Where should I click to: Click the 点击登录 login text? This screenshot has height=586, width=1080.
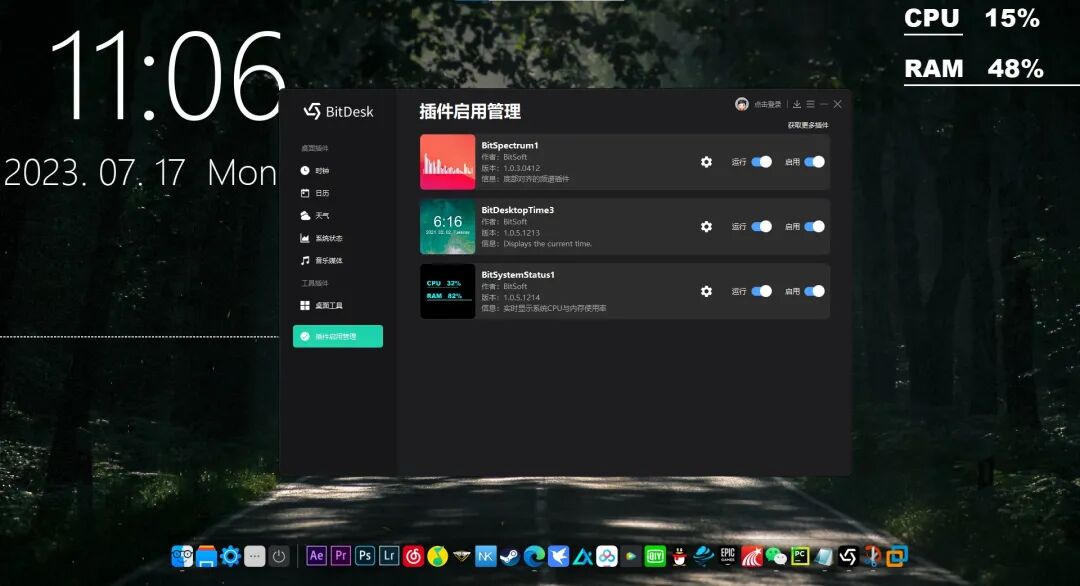(767, 105)
